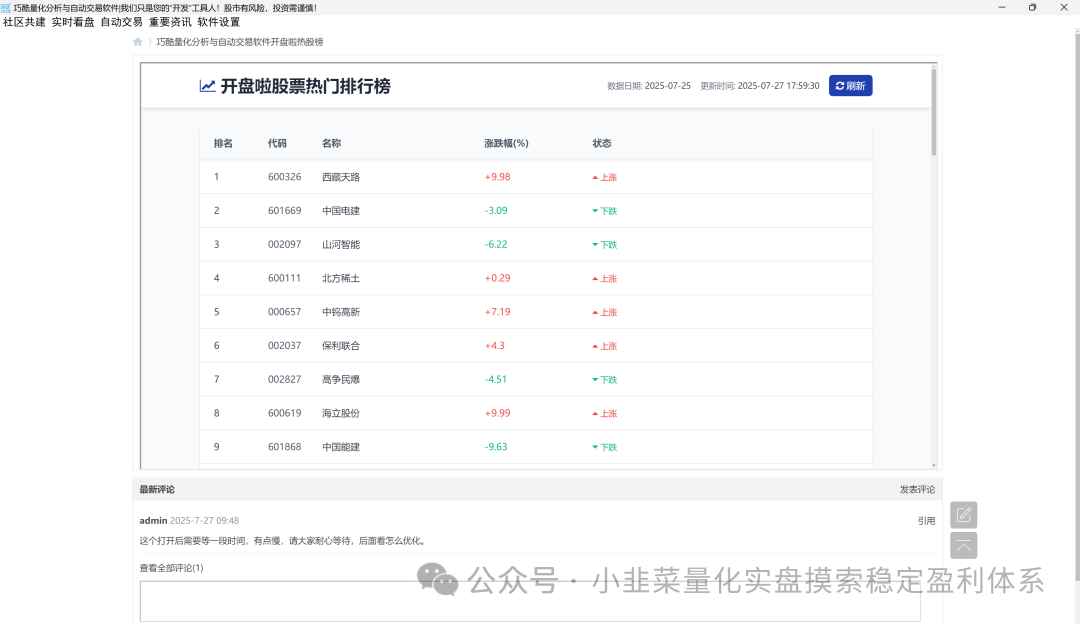Minimize the application window

[1001, 8]
